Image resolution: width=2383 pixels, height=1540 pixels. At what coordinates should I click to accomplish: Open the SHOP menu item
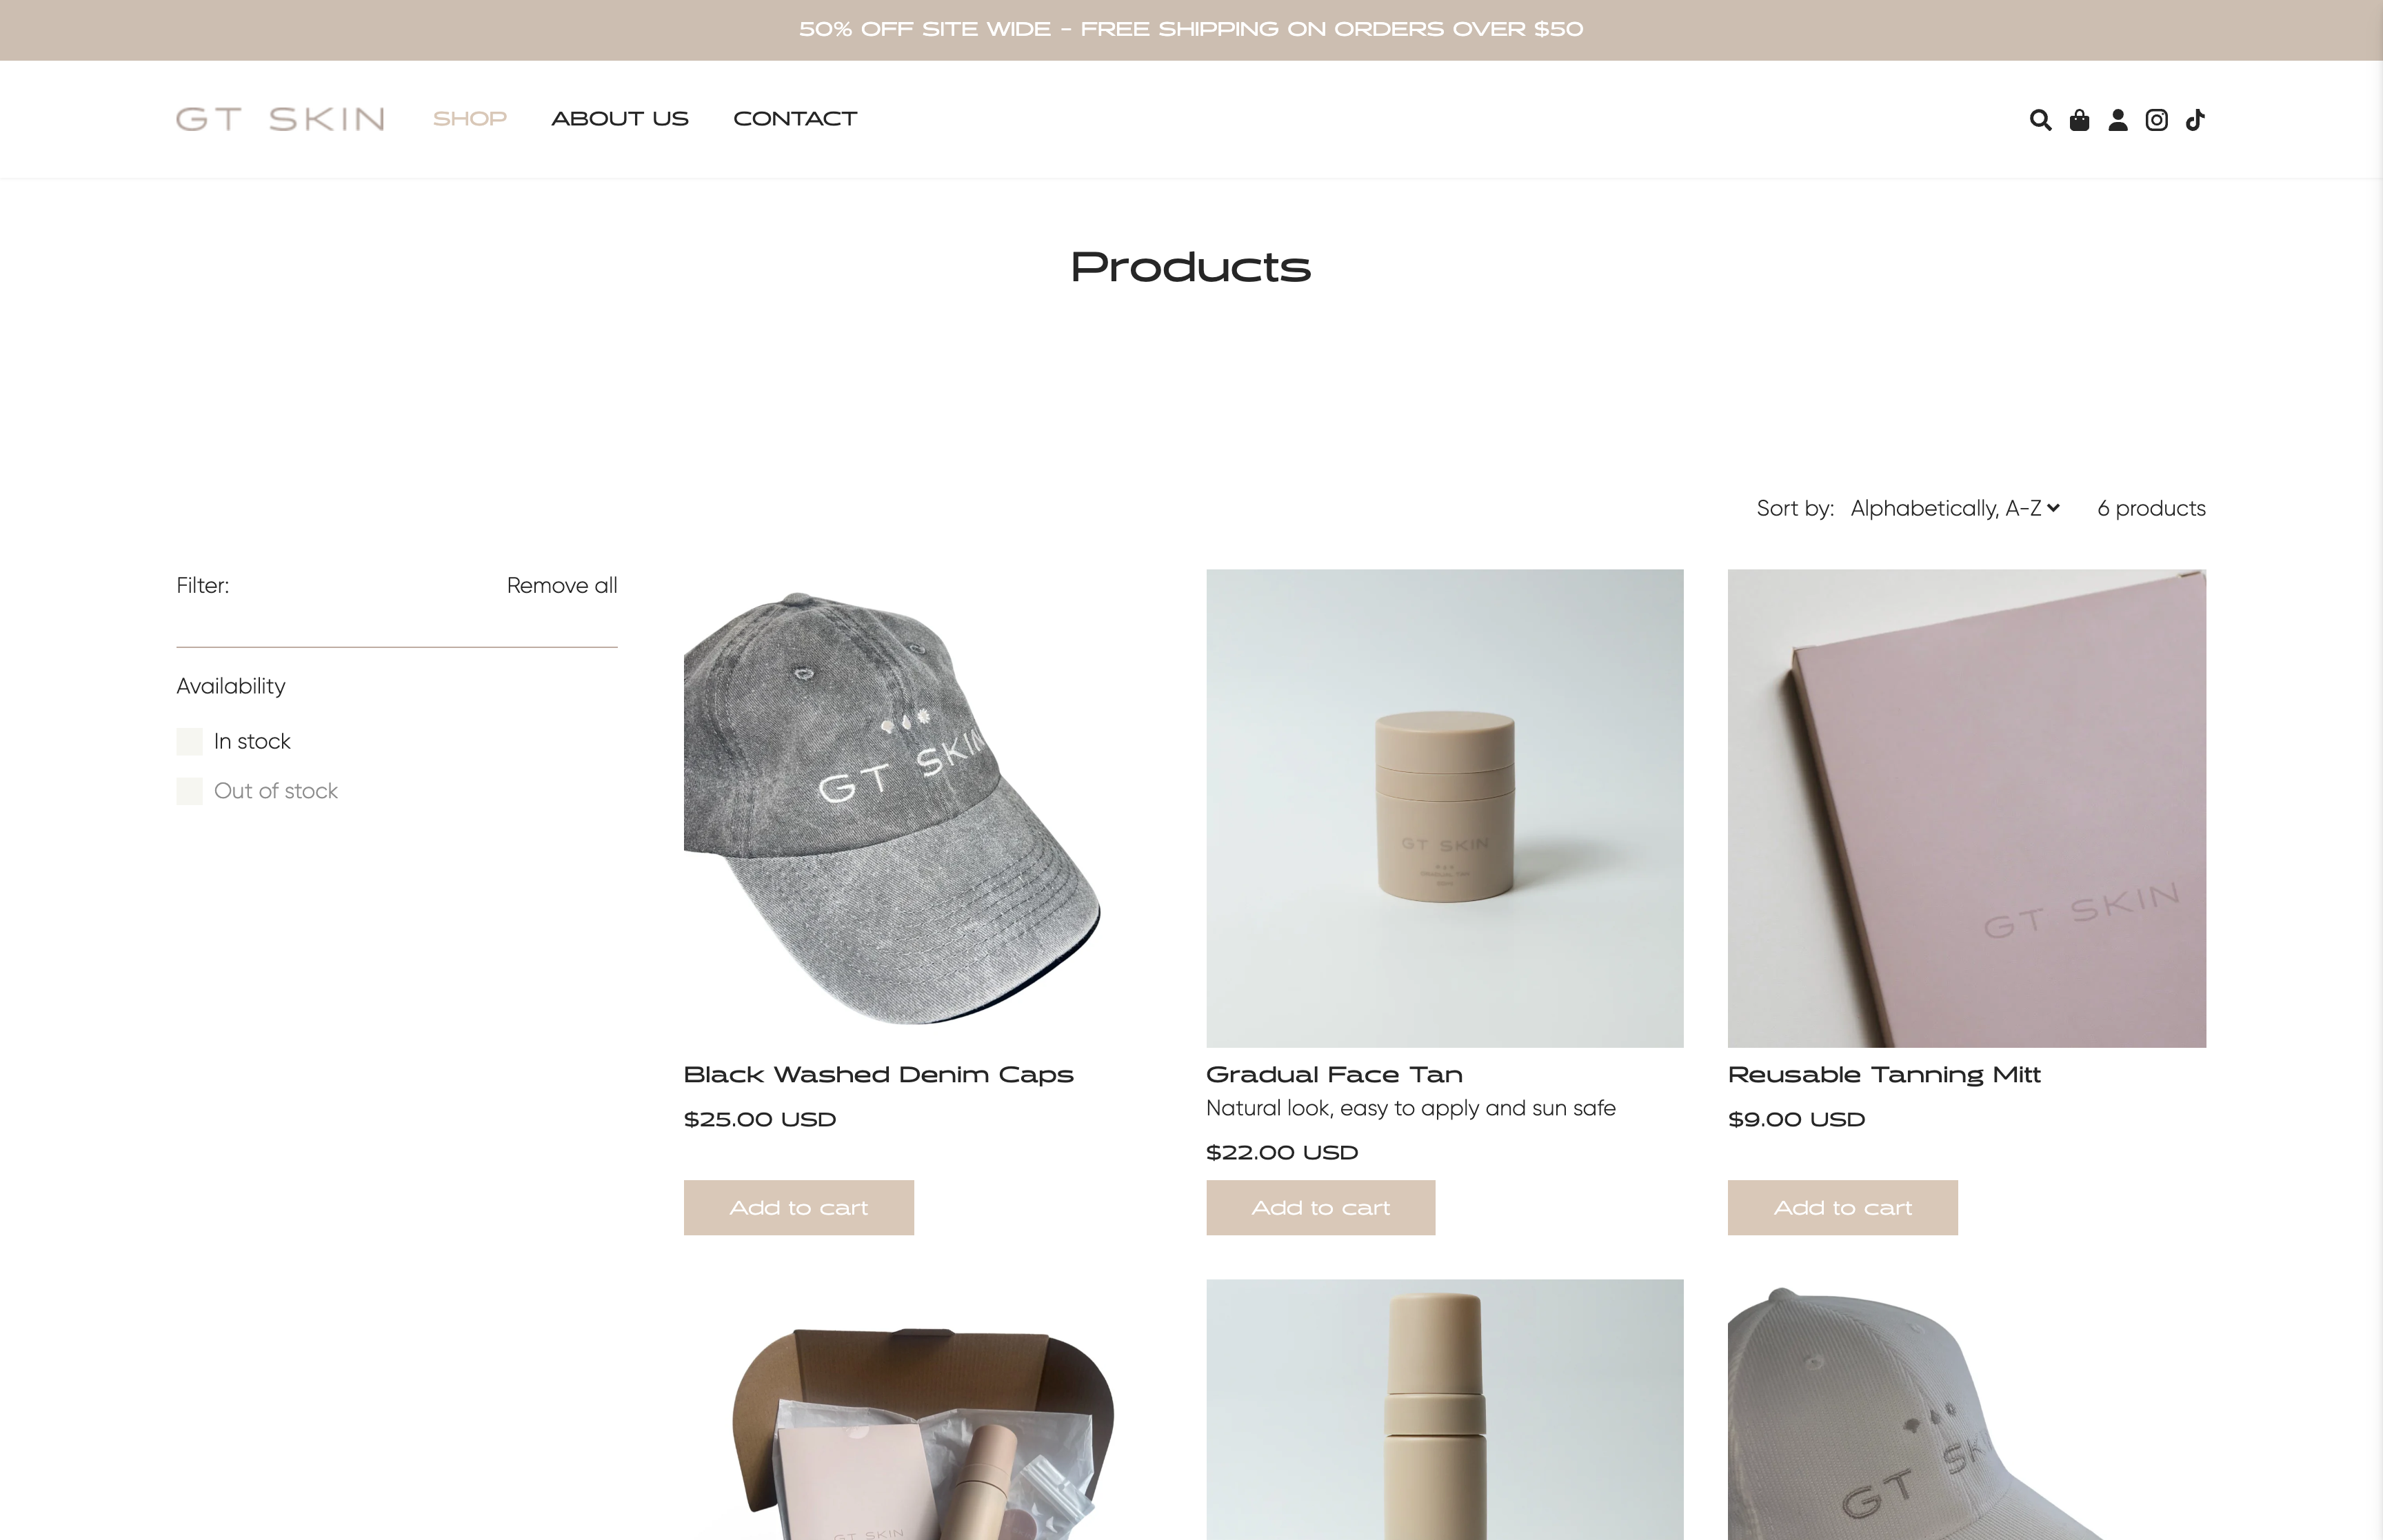coord(470,119)
